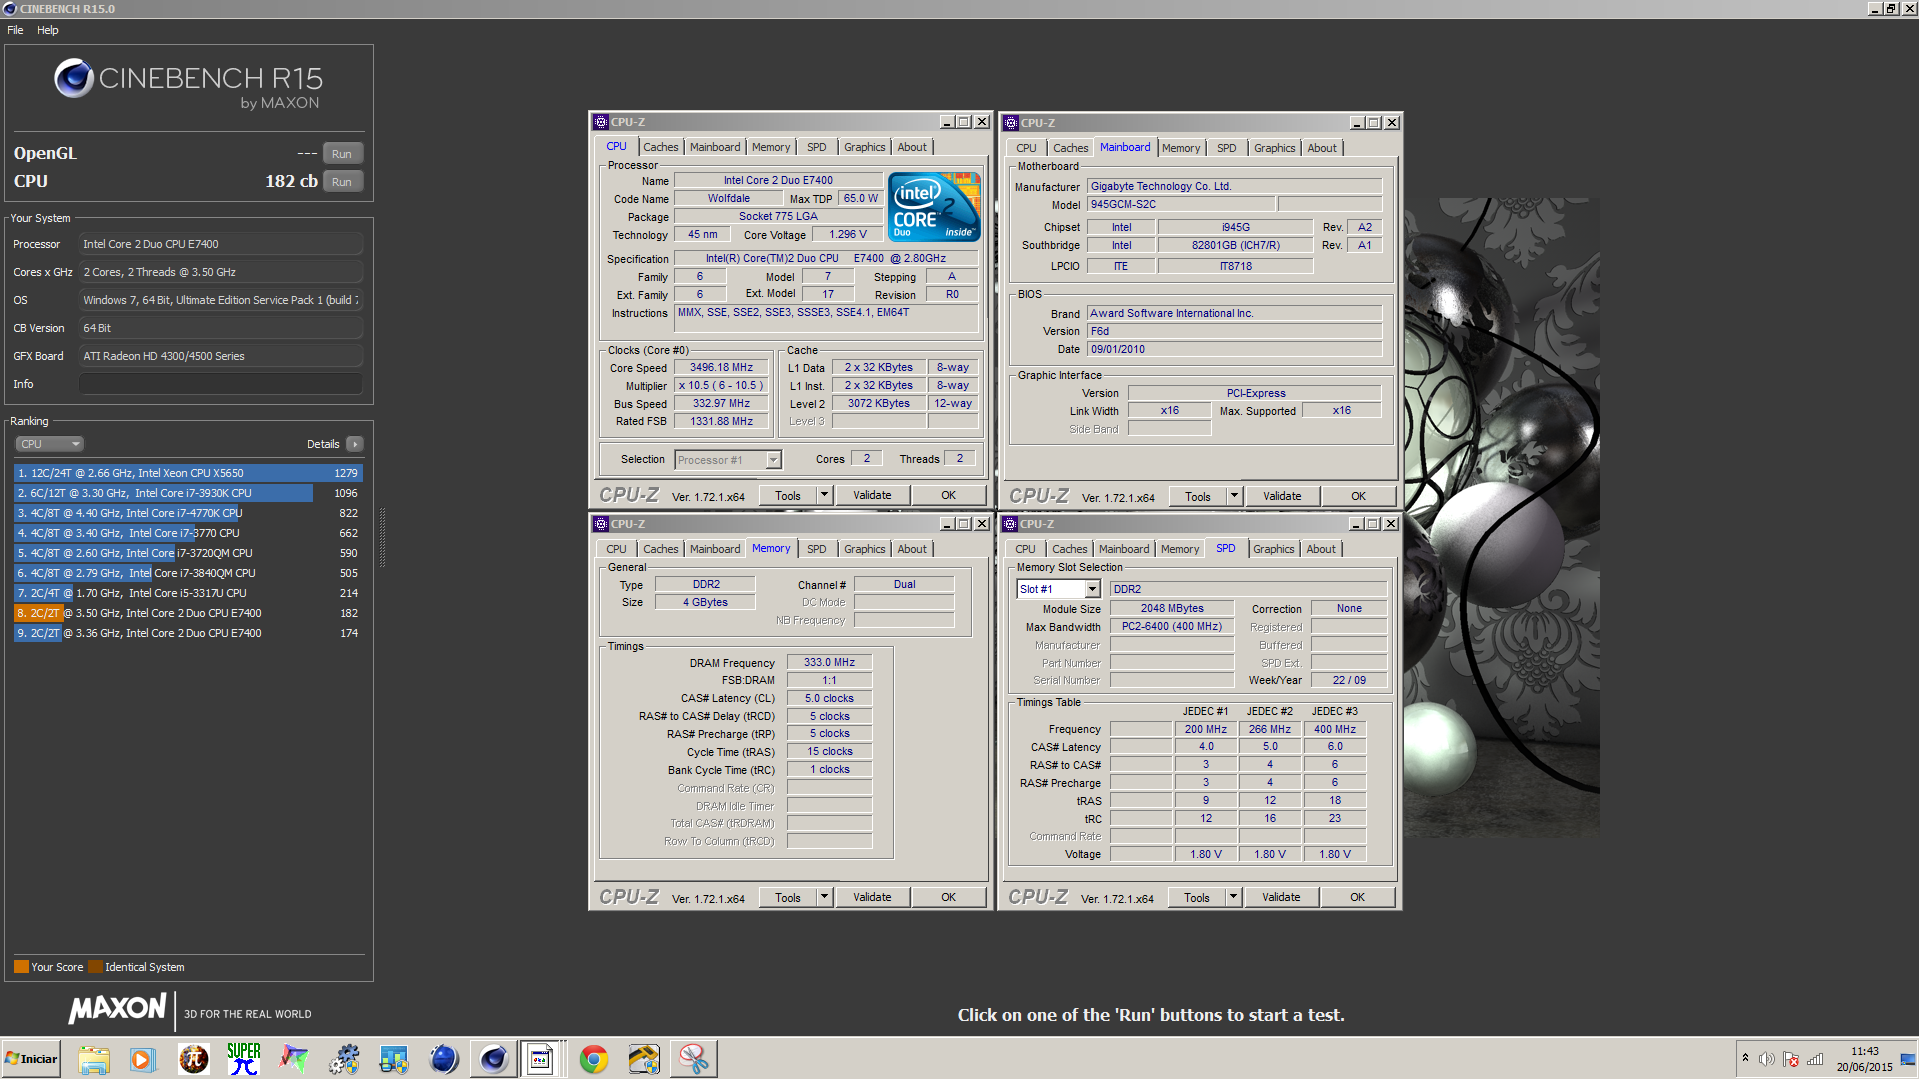Click the Processor field in Your System
Viewport: 1919px width, 1079px height.
[221, 244]
